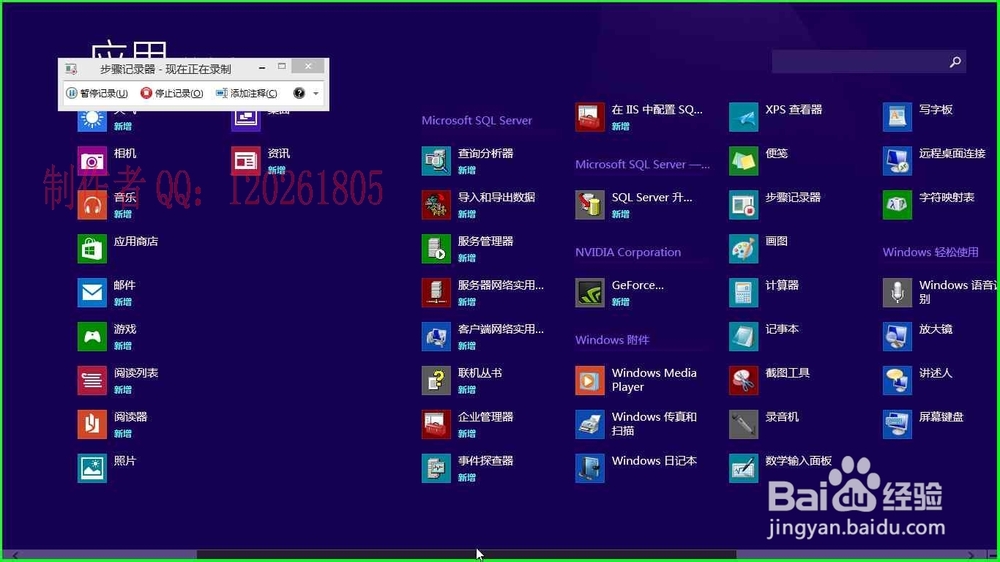
Task: Launch Query Analyzer (查询分析器) icon
Action: [x=436, y=161]
